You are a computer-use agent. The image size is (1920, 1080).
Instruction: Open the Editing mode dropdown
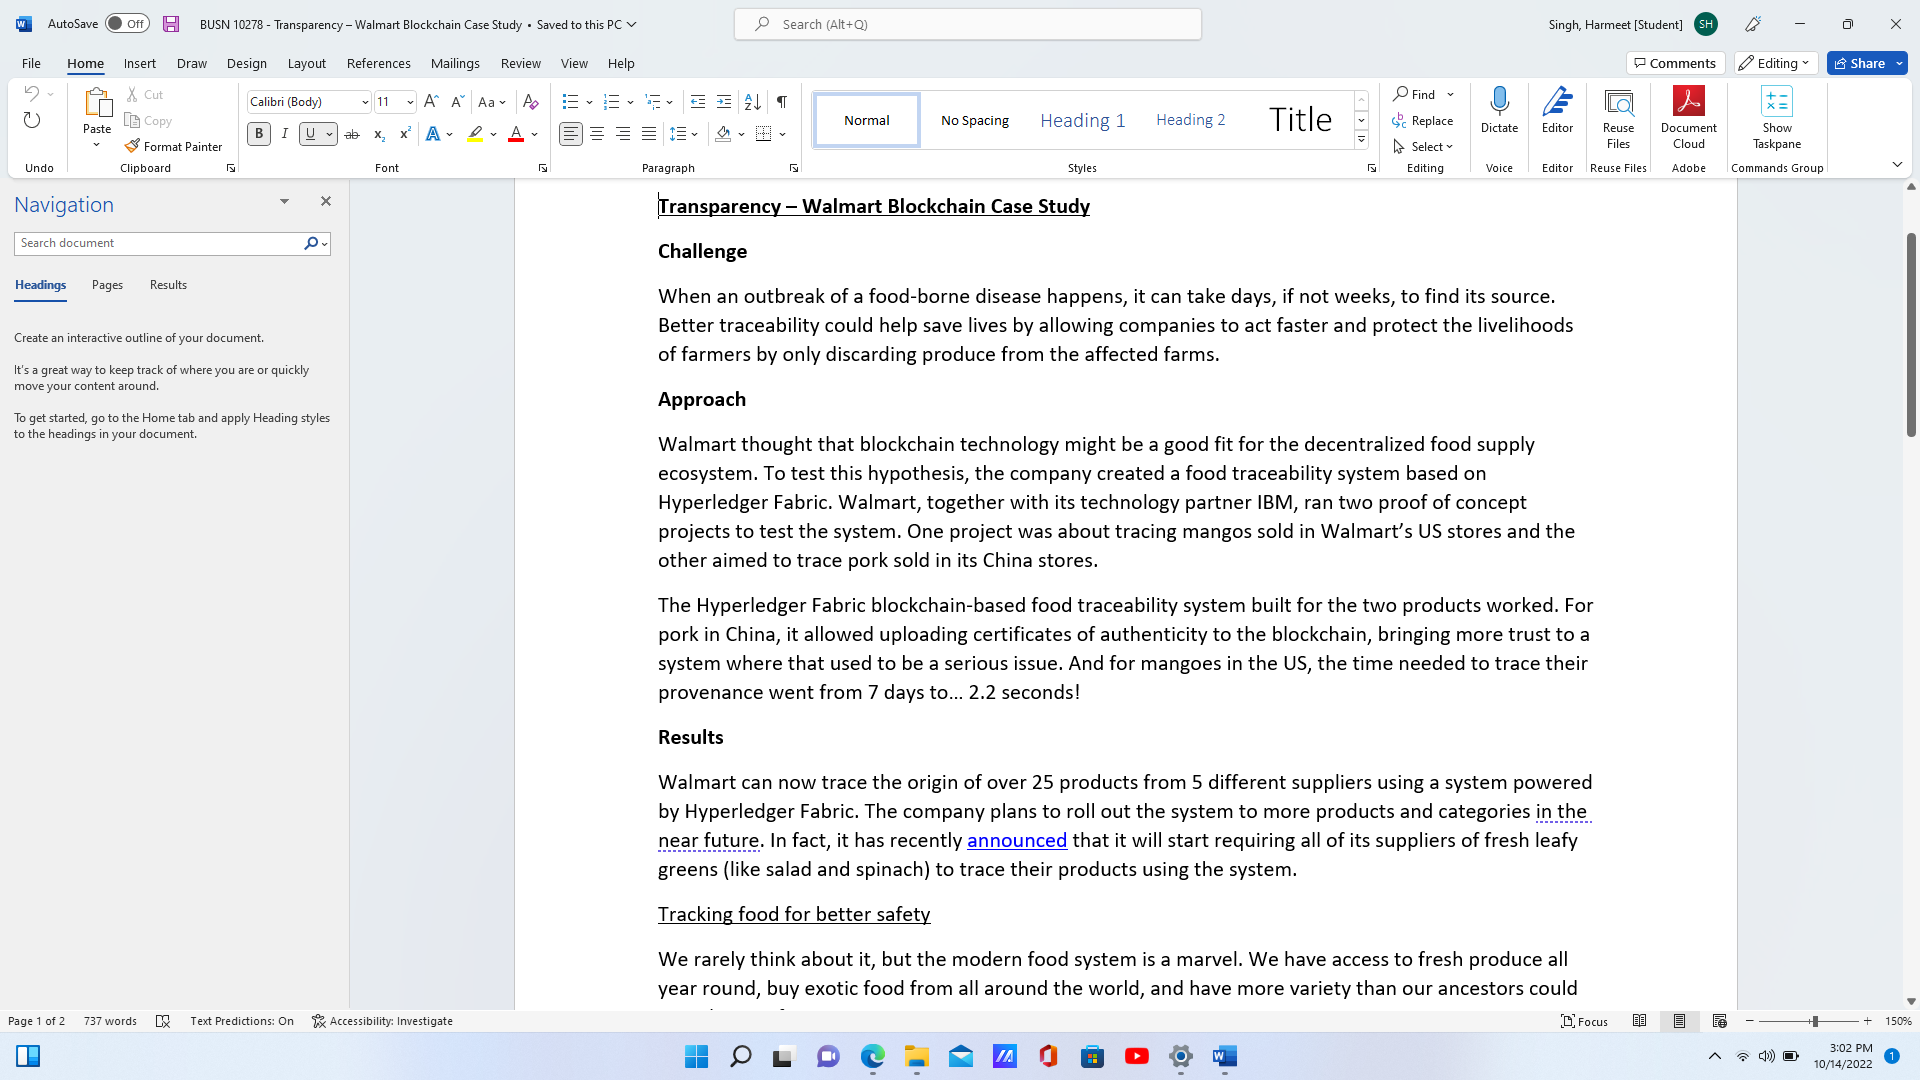pyautogui.click(x=1774, y=63)
